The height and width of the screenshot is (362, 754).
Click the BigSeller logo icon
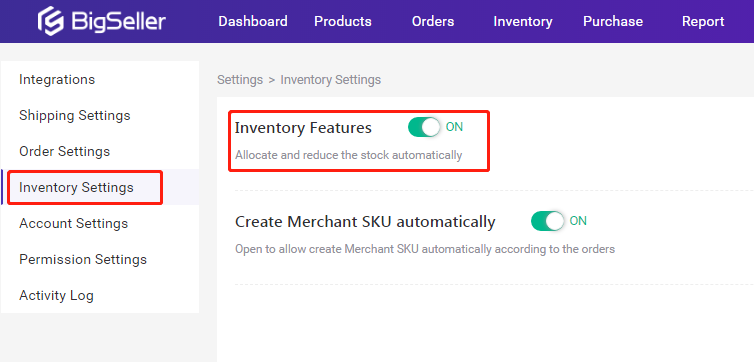pos(51,21)
